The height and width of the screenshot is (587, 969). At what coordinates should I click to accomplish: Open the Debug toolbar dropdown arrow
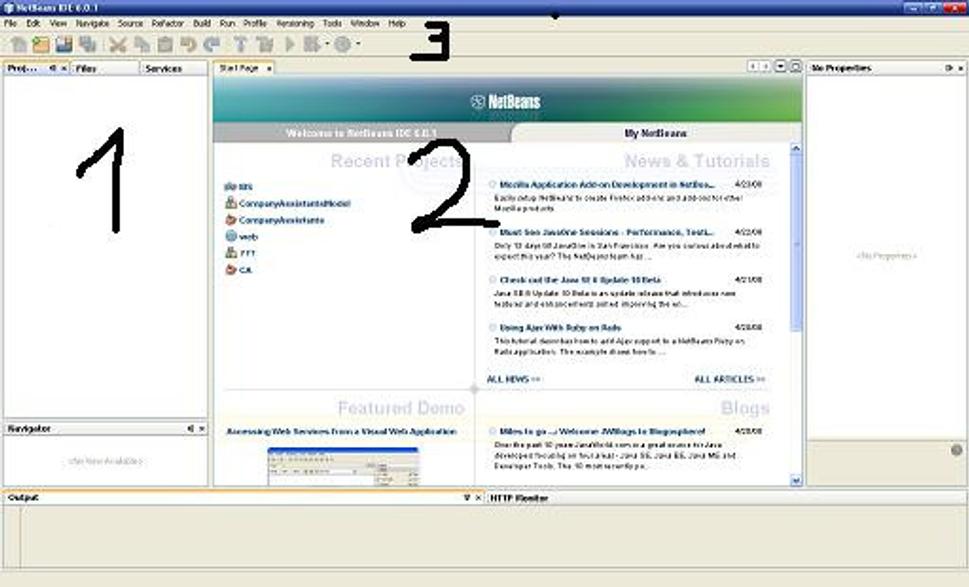pyautogui.click(x=327, y=44)
